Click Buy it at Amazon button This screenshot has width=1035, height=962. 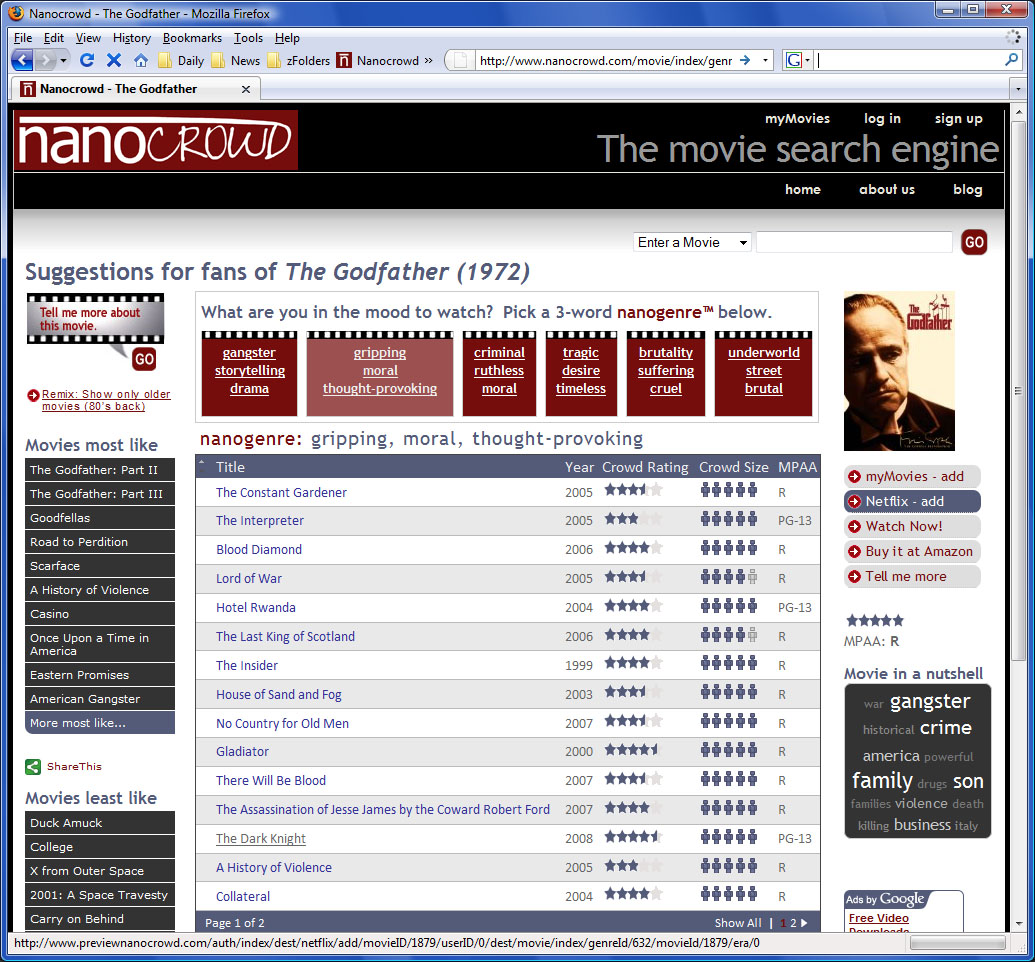click(912, 551)
